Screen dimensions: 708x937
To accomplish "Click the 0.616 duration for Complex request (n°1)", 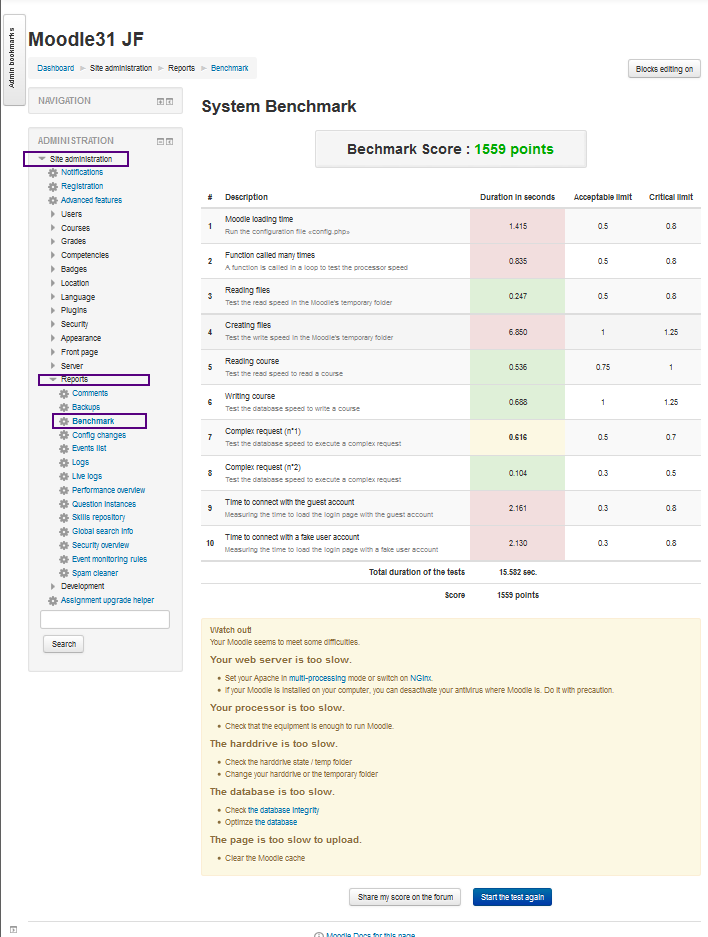I will [517, 437].
